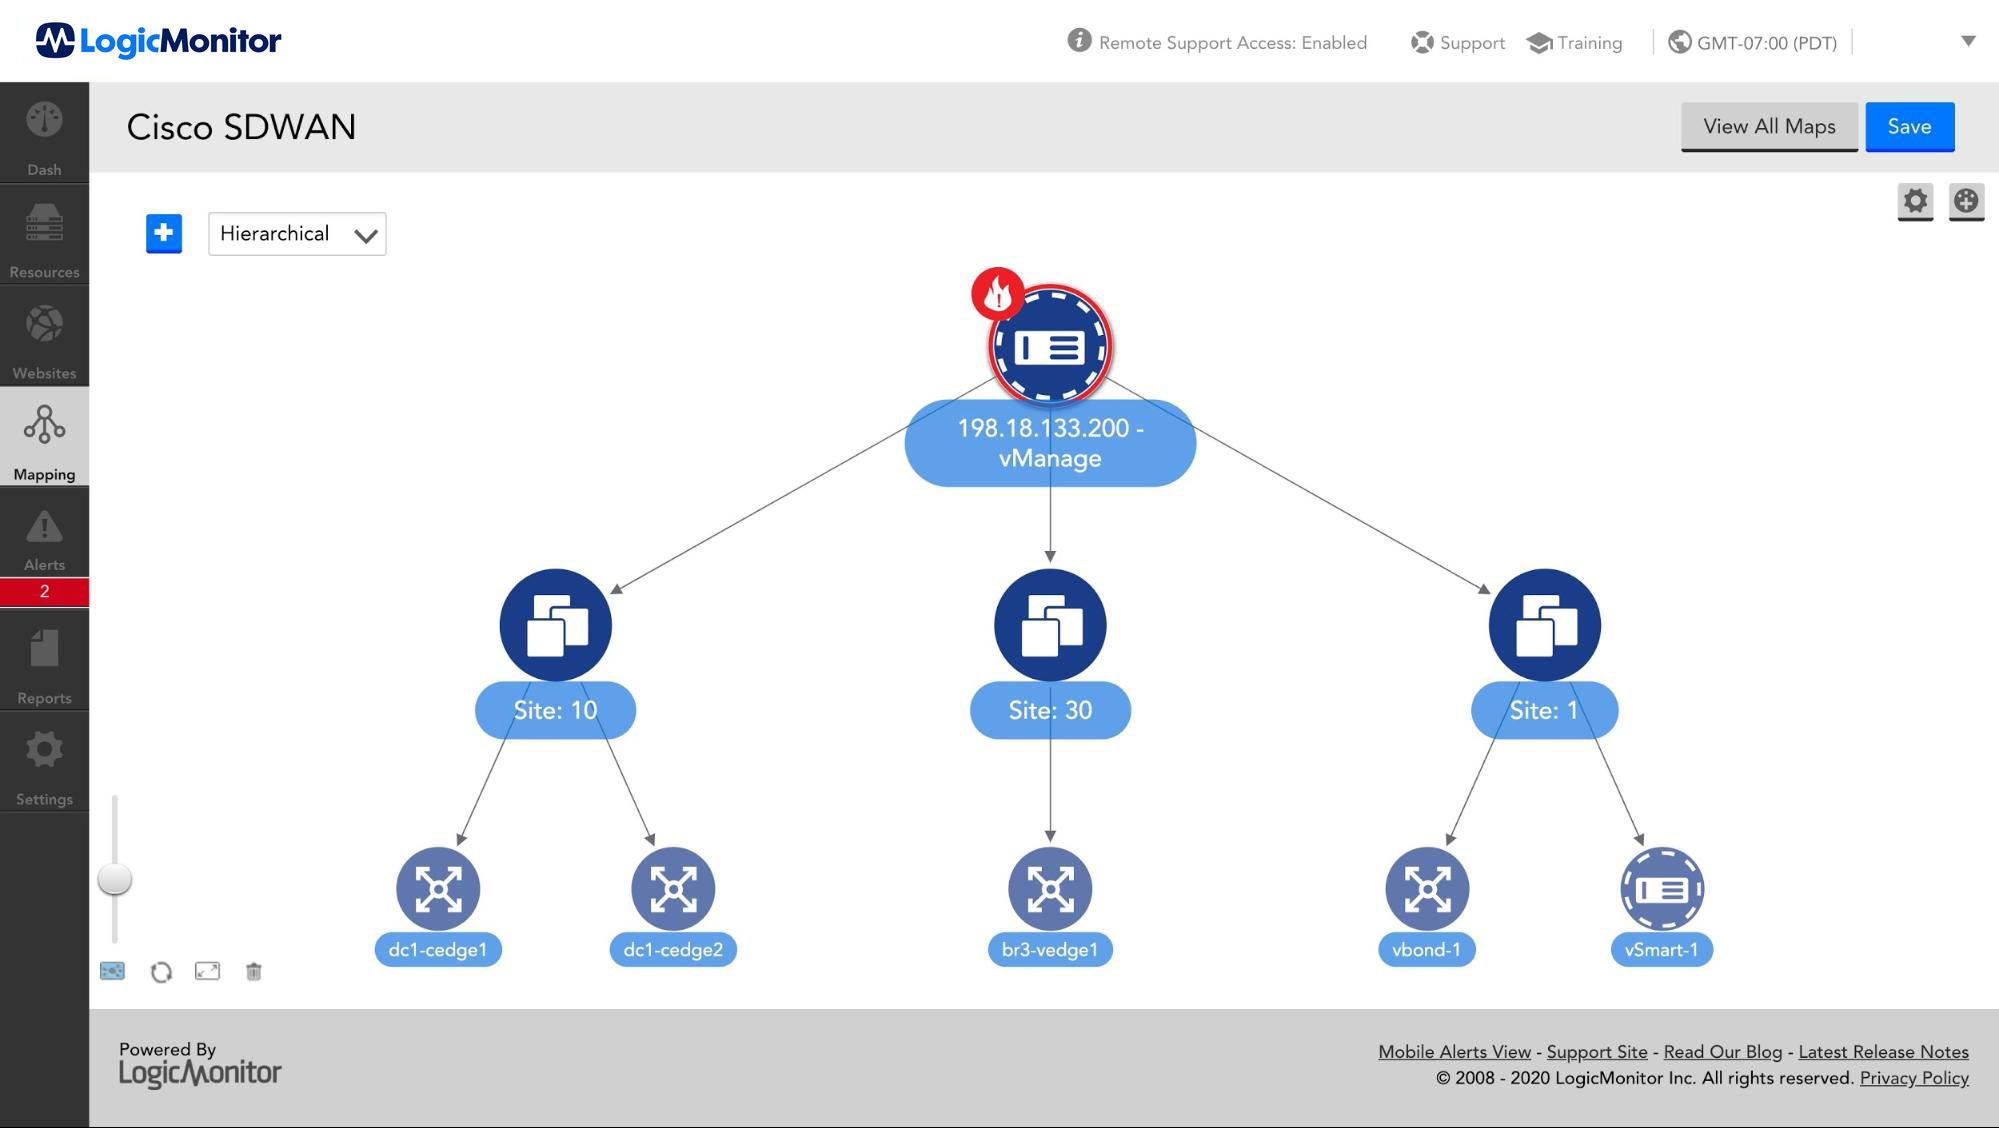1999x1128 pixels.
Task: Select the Site: 30 group node icon
Action: pyautogui.click(x=1050, y=625)
